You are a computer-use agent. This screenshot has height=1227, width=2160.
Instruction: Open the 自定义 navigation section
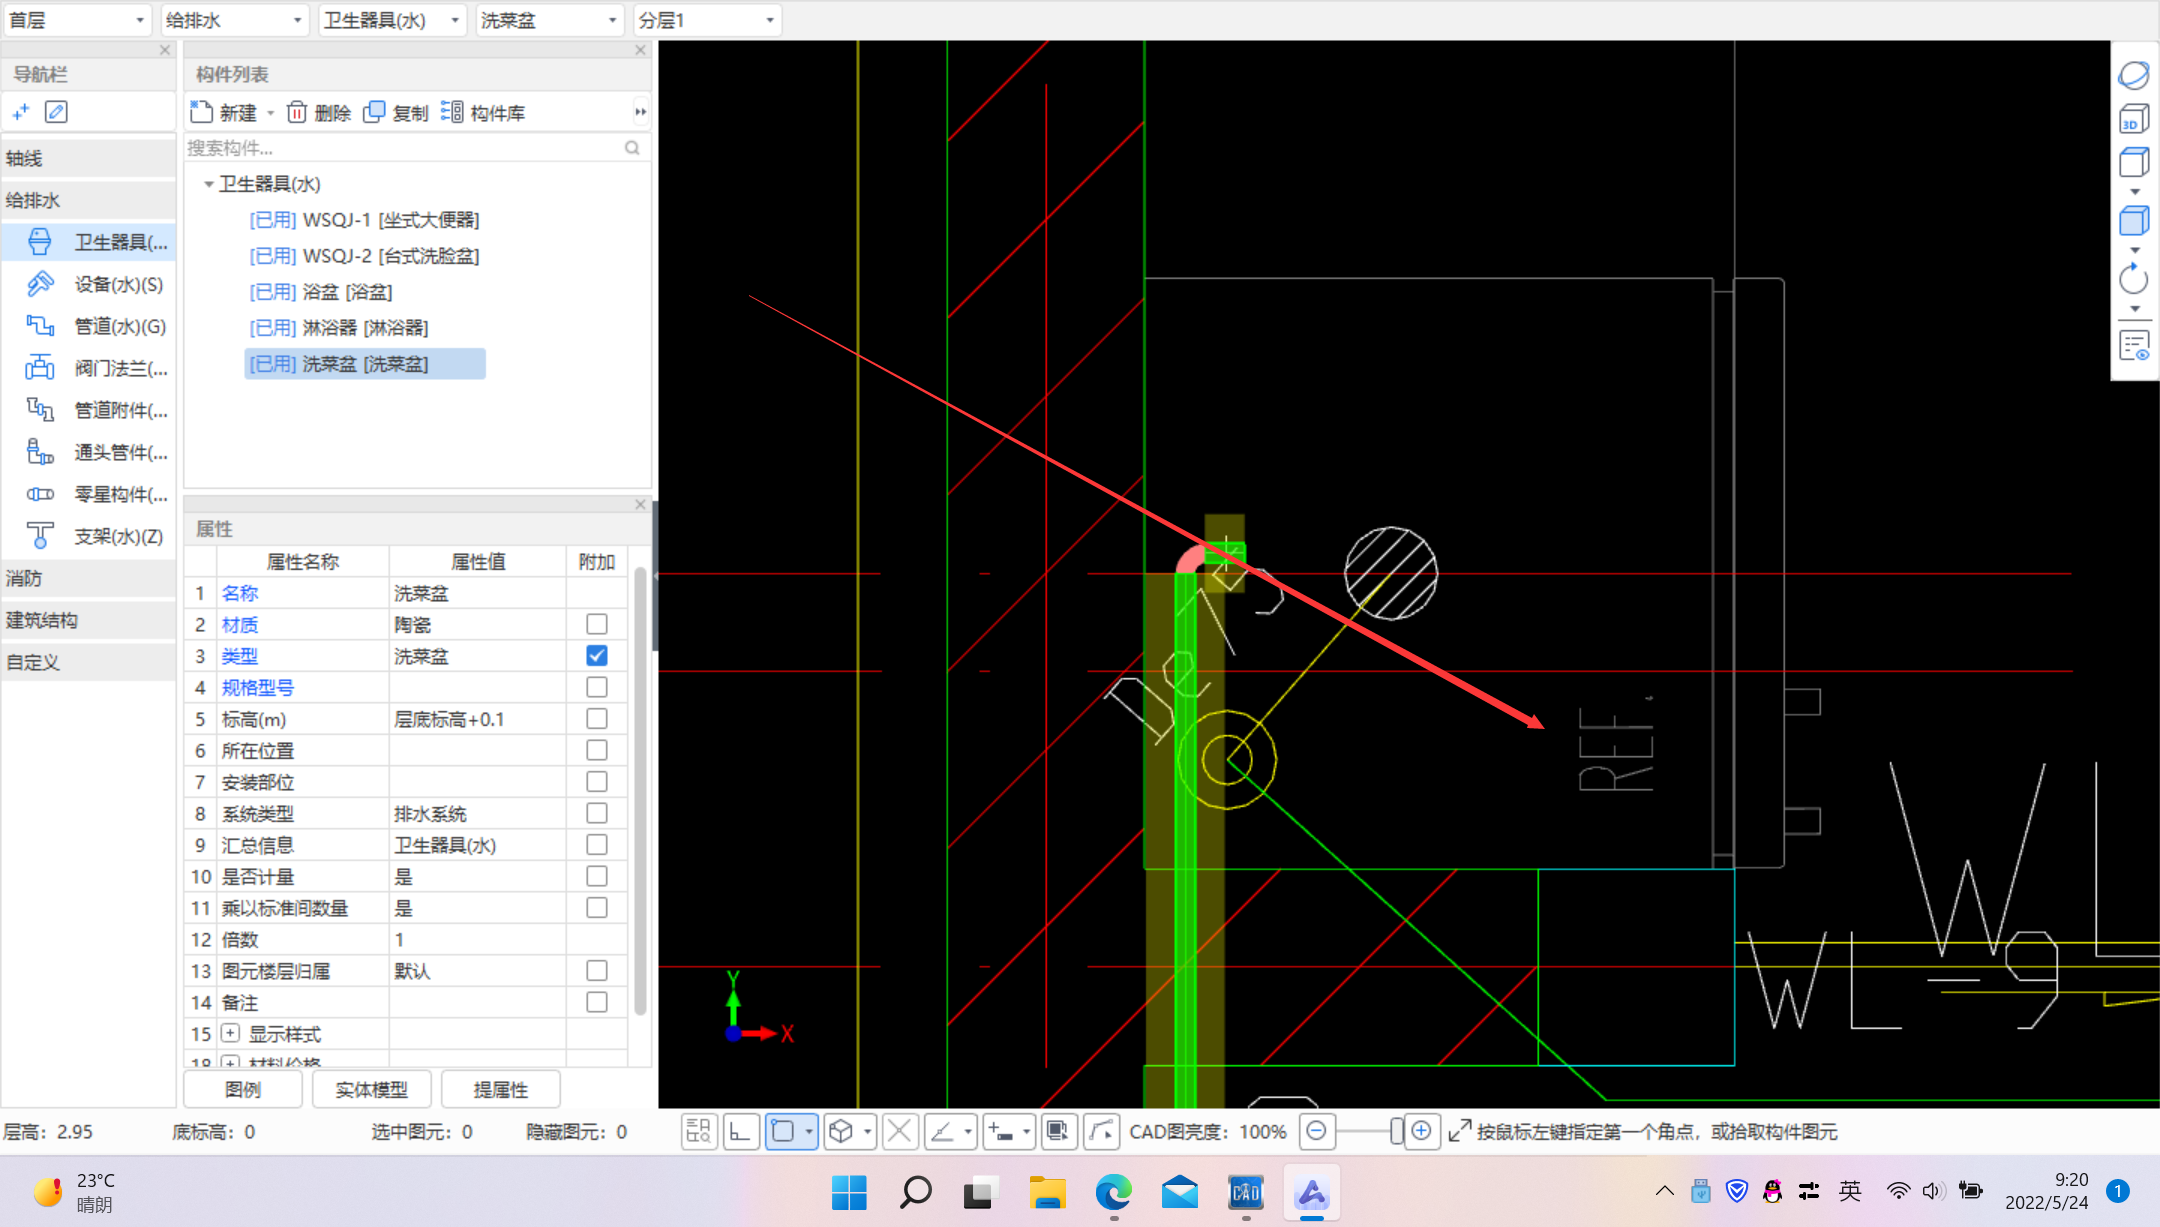coord(89,663)
